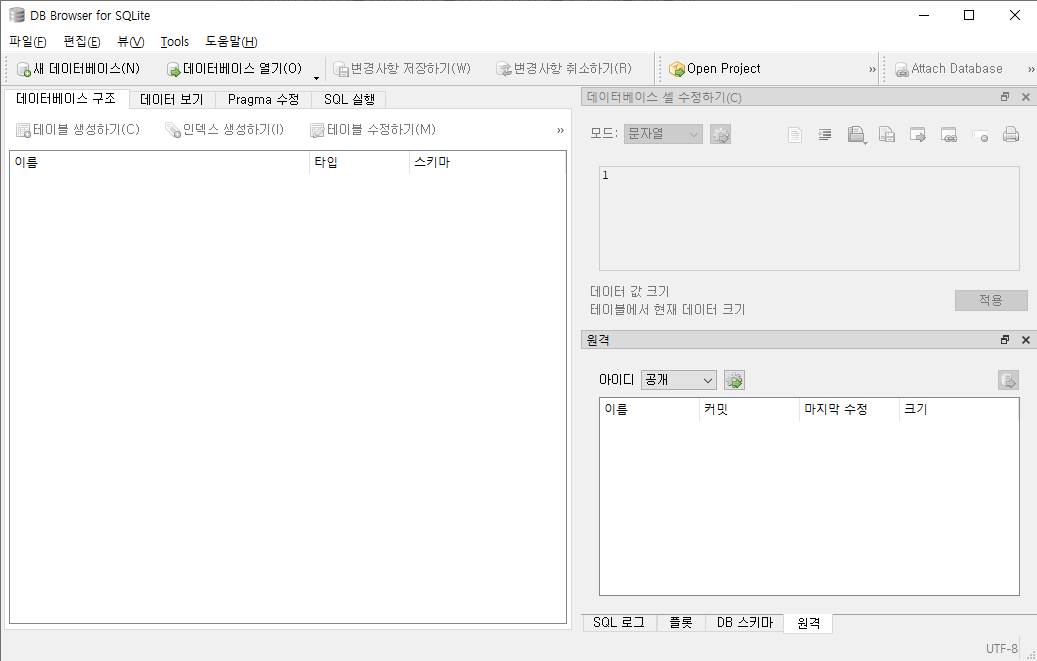Float the 데이터베이스 셀 수정하기 panel
Viewport: 1037px width, 661px height.
[x=1005, y=97]
